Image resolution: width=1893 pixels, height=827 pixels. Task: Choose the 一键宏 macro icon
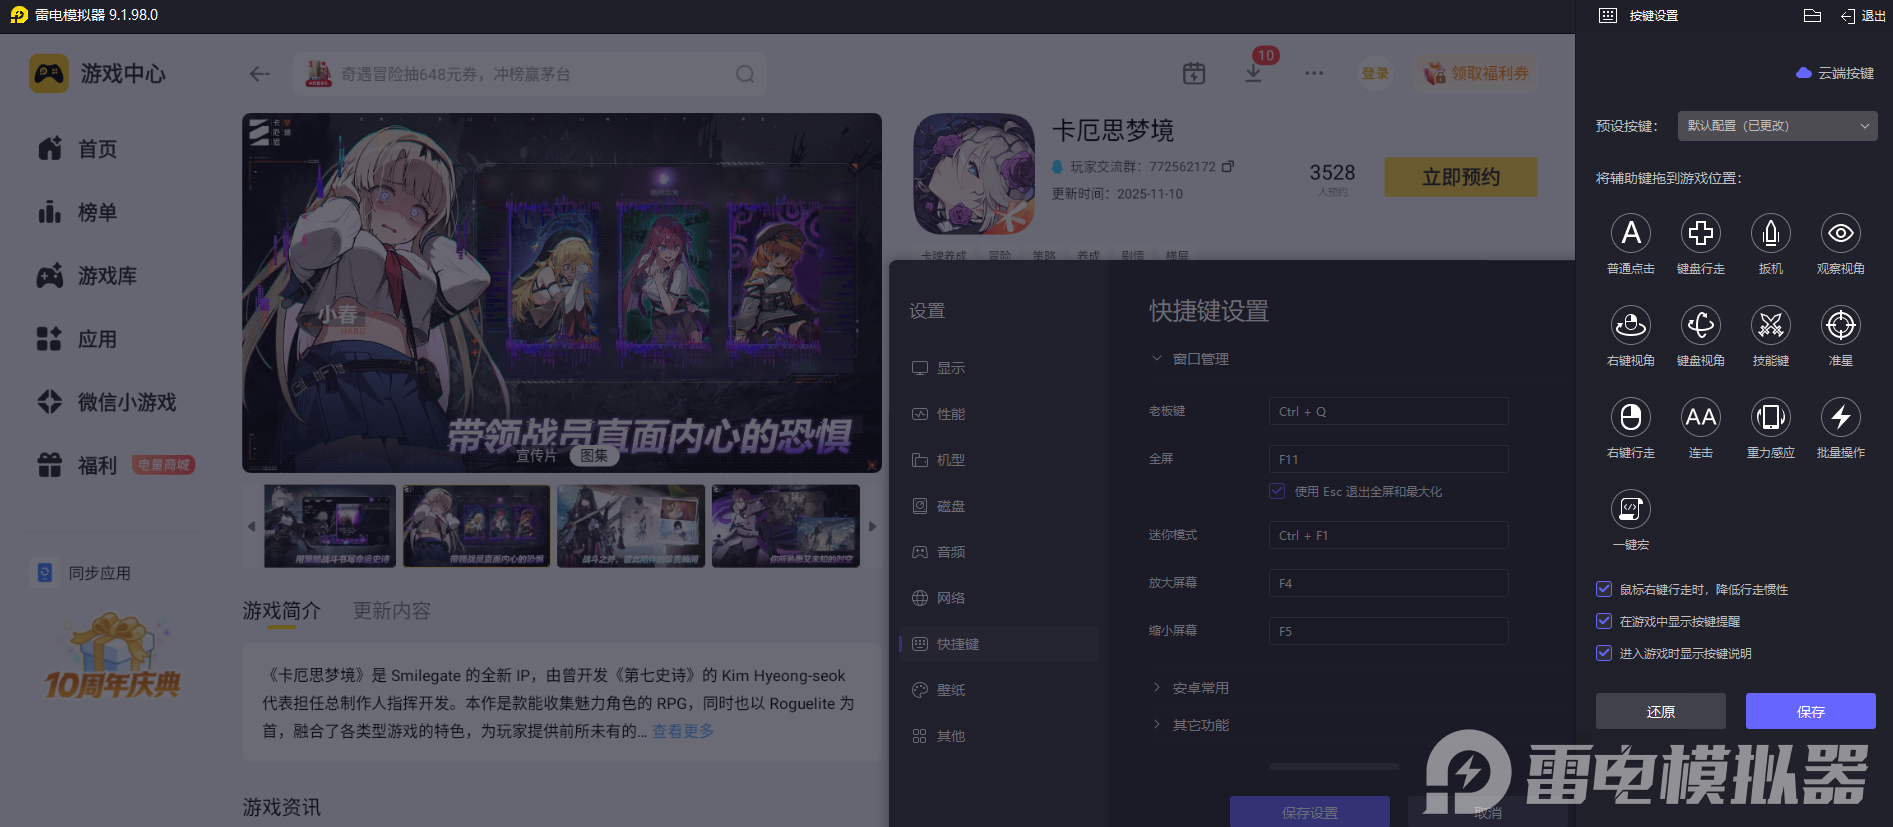pyautogui.click(x=1631, y=509)
